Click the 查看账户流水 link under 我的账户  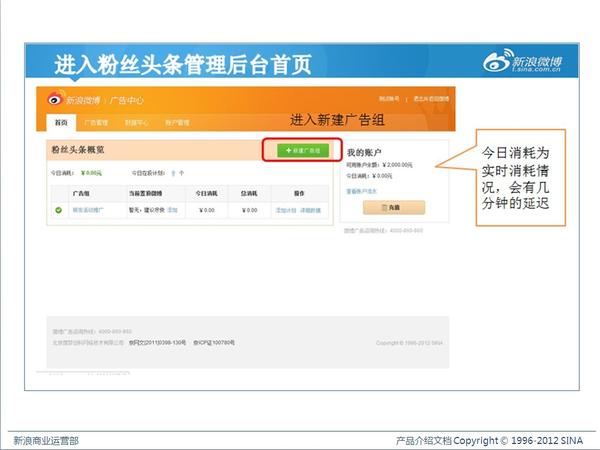pos(362,191)
